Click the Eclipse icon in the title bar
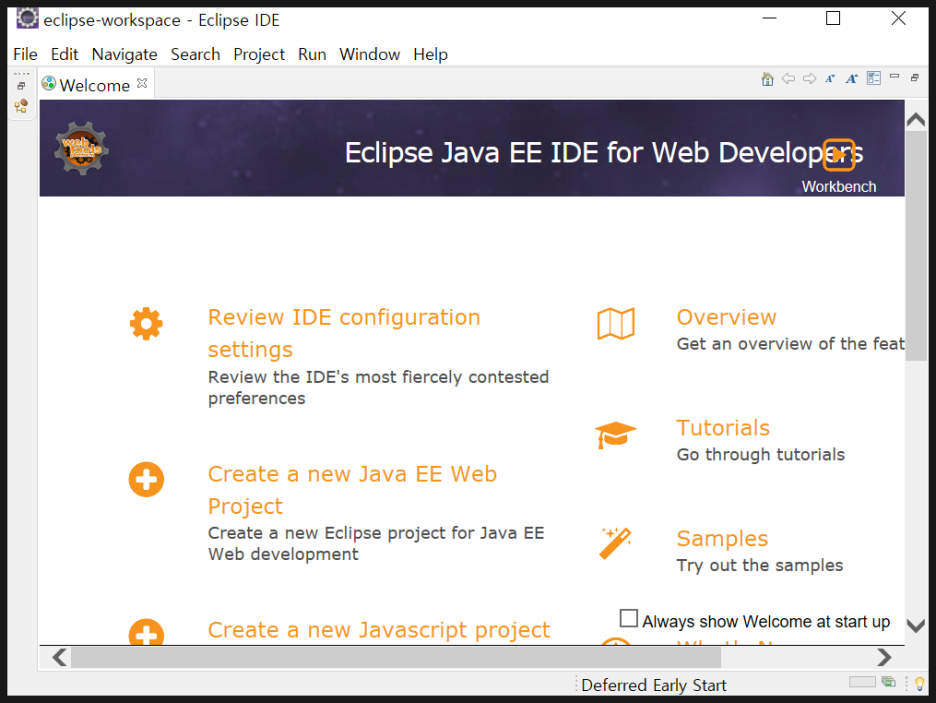This screenshot has width=936, height=703. point(27,18)
